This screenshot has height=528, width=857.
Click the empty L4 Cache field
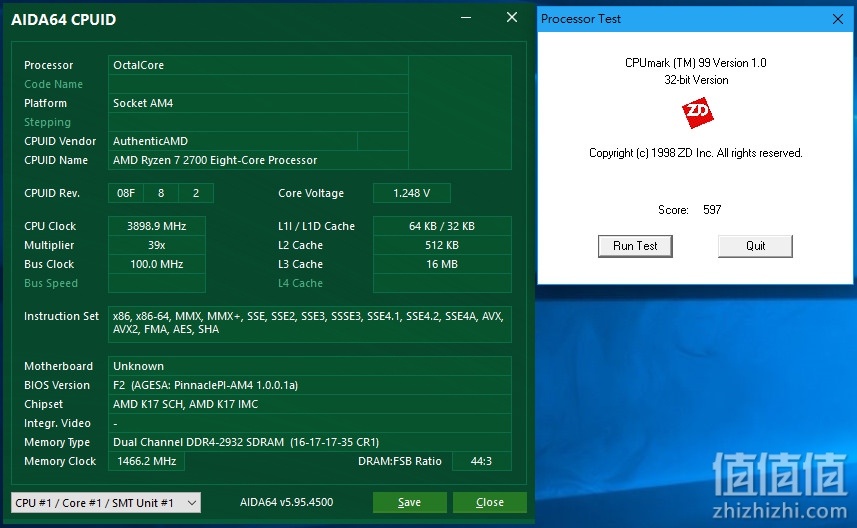coord(442,284)
